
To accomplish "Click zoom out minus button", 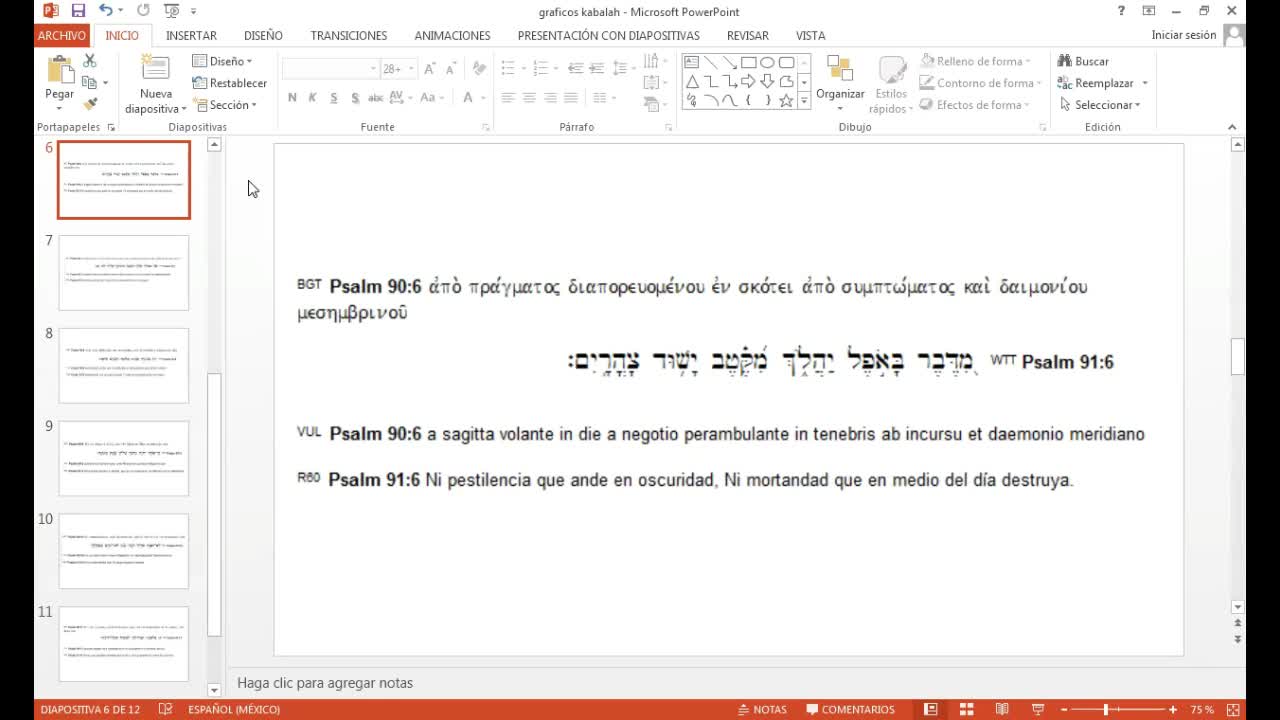I will 1066,709.
